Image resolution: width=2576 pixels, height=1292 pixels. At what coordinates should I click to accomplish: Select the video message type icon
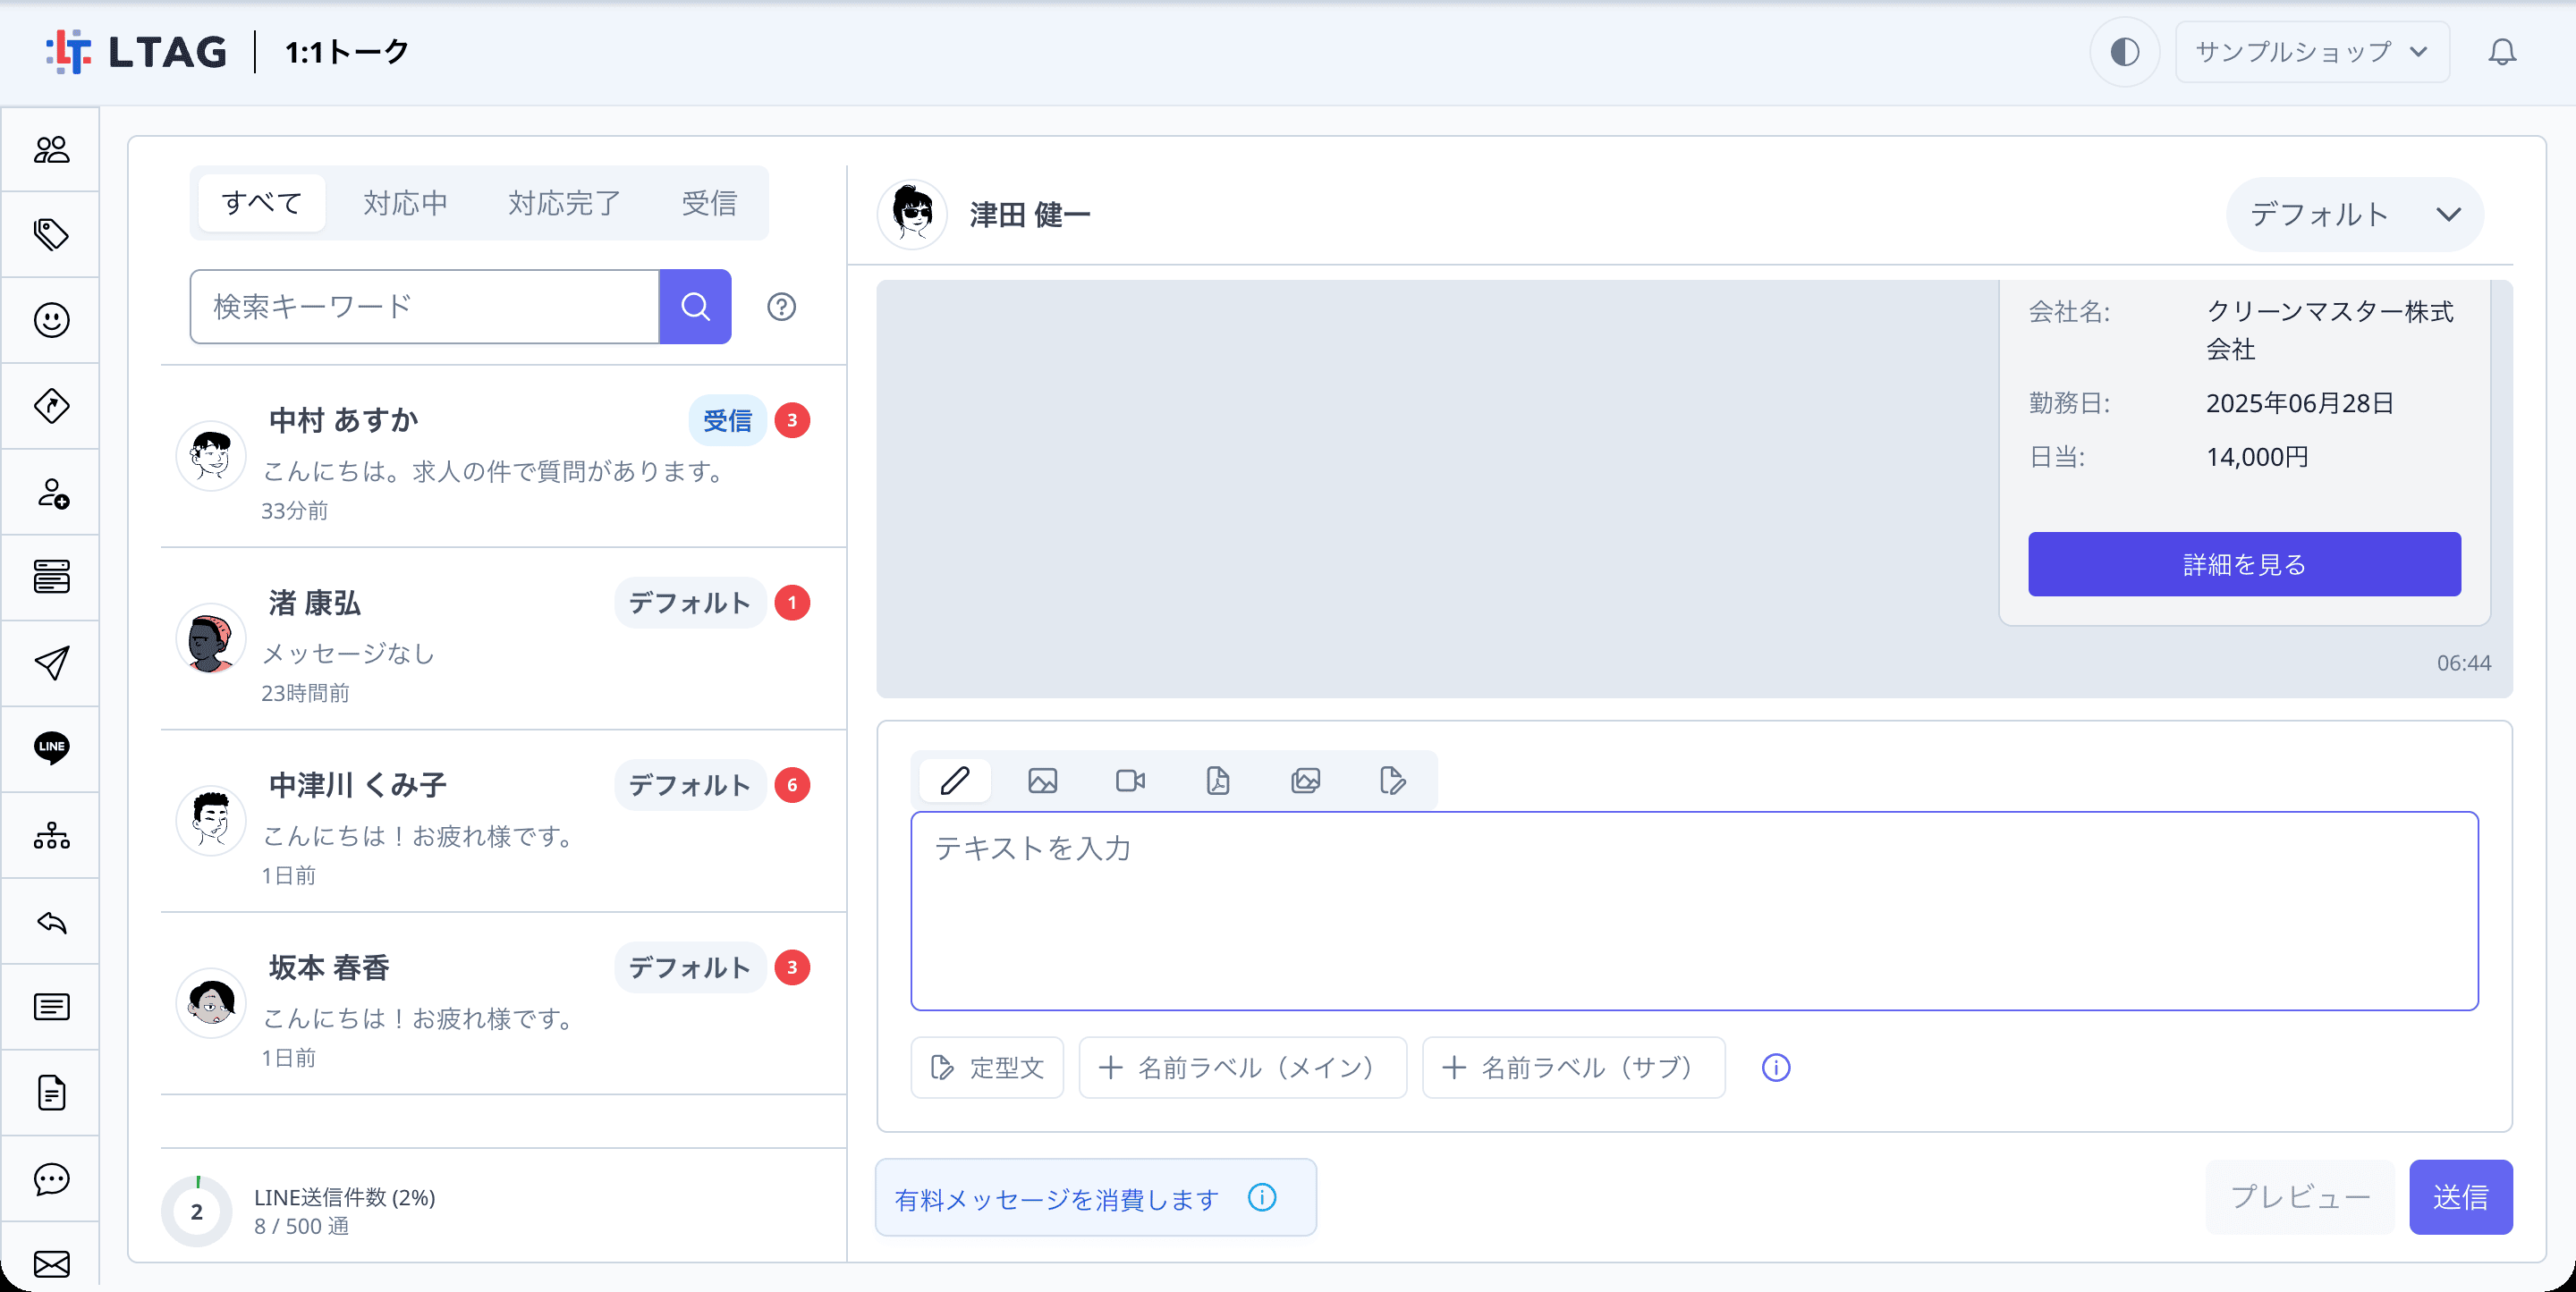coord(1130,780)
